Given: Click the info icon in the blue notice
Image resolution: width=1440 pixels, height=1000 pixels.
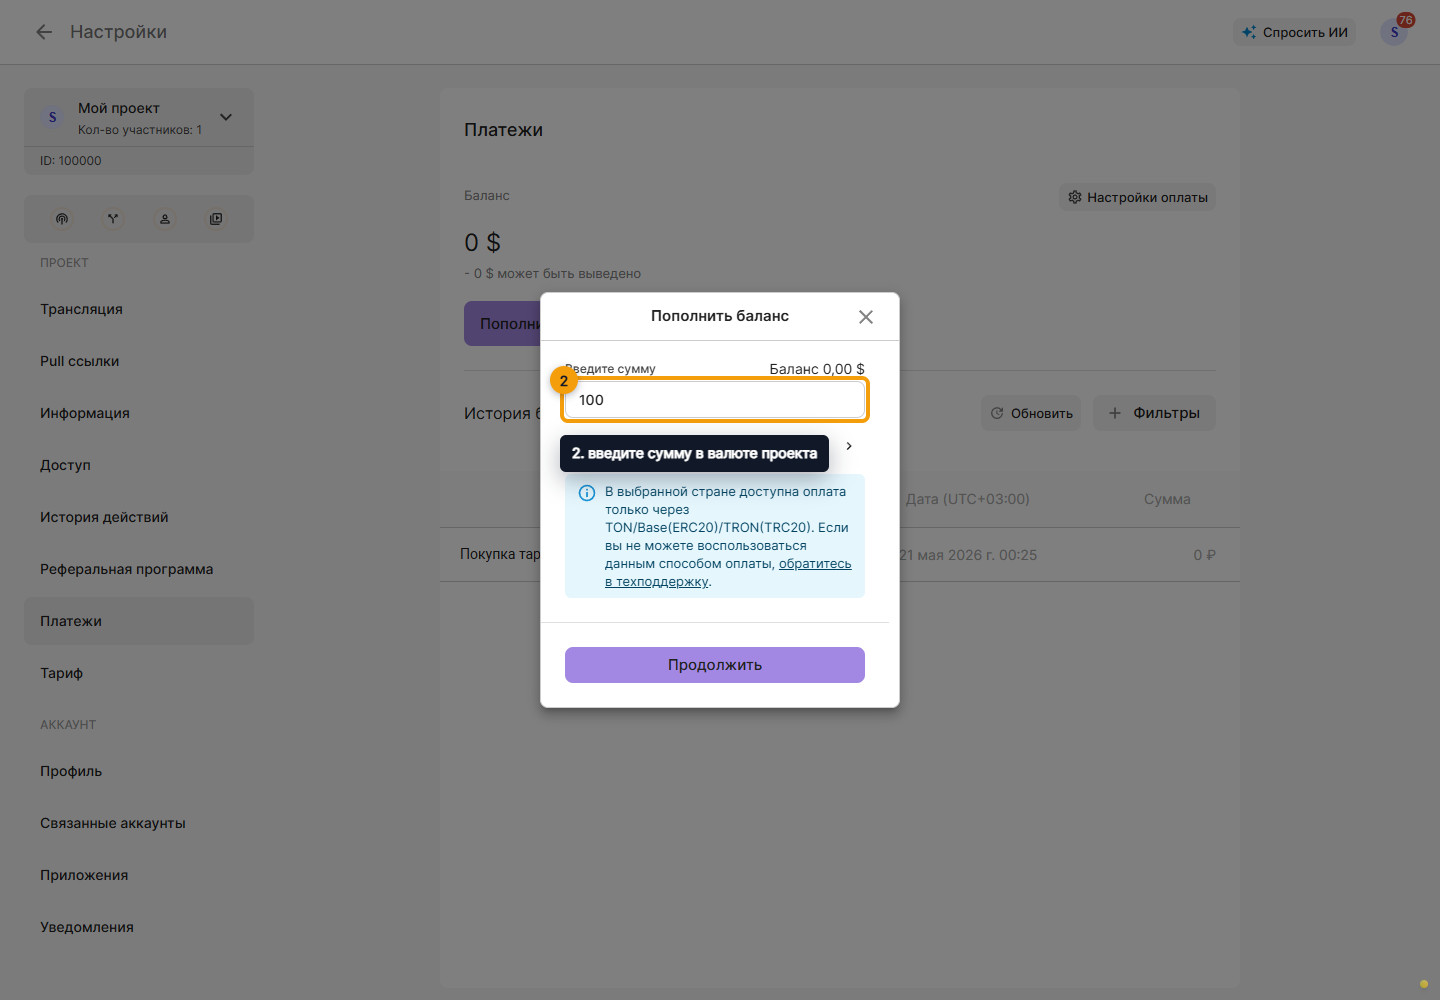Looking at the screenshot, I should tap(587, 493).
